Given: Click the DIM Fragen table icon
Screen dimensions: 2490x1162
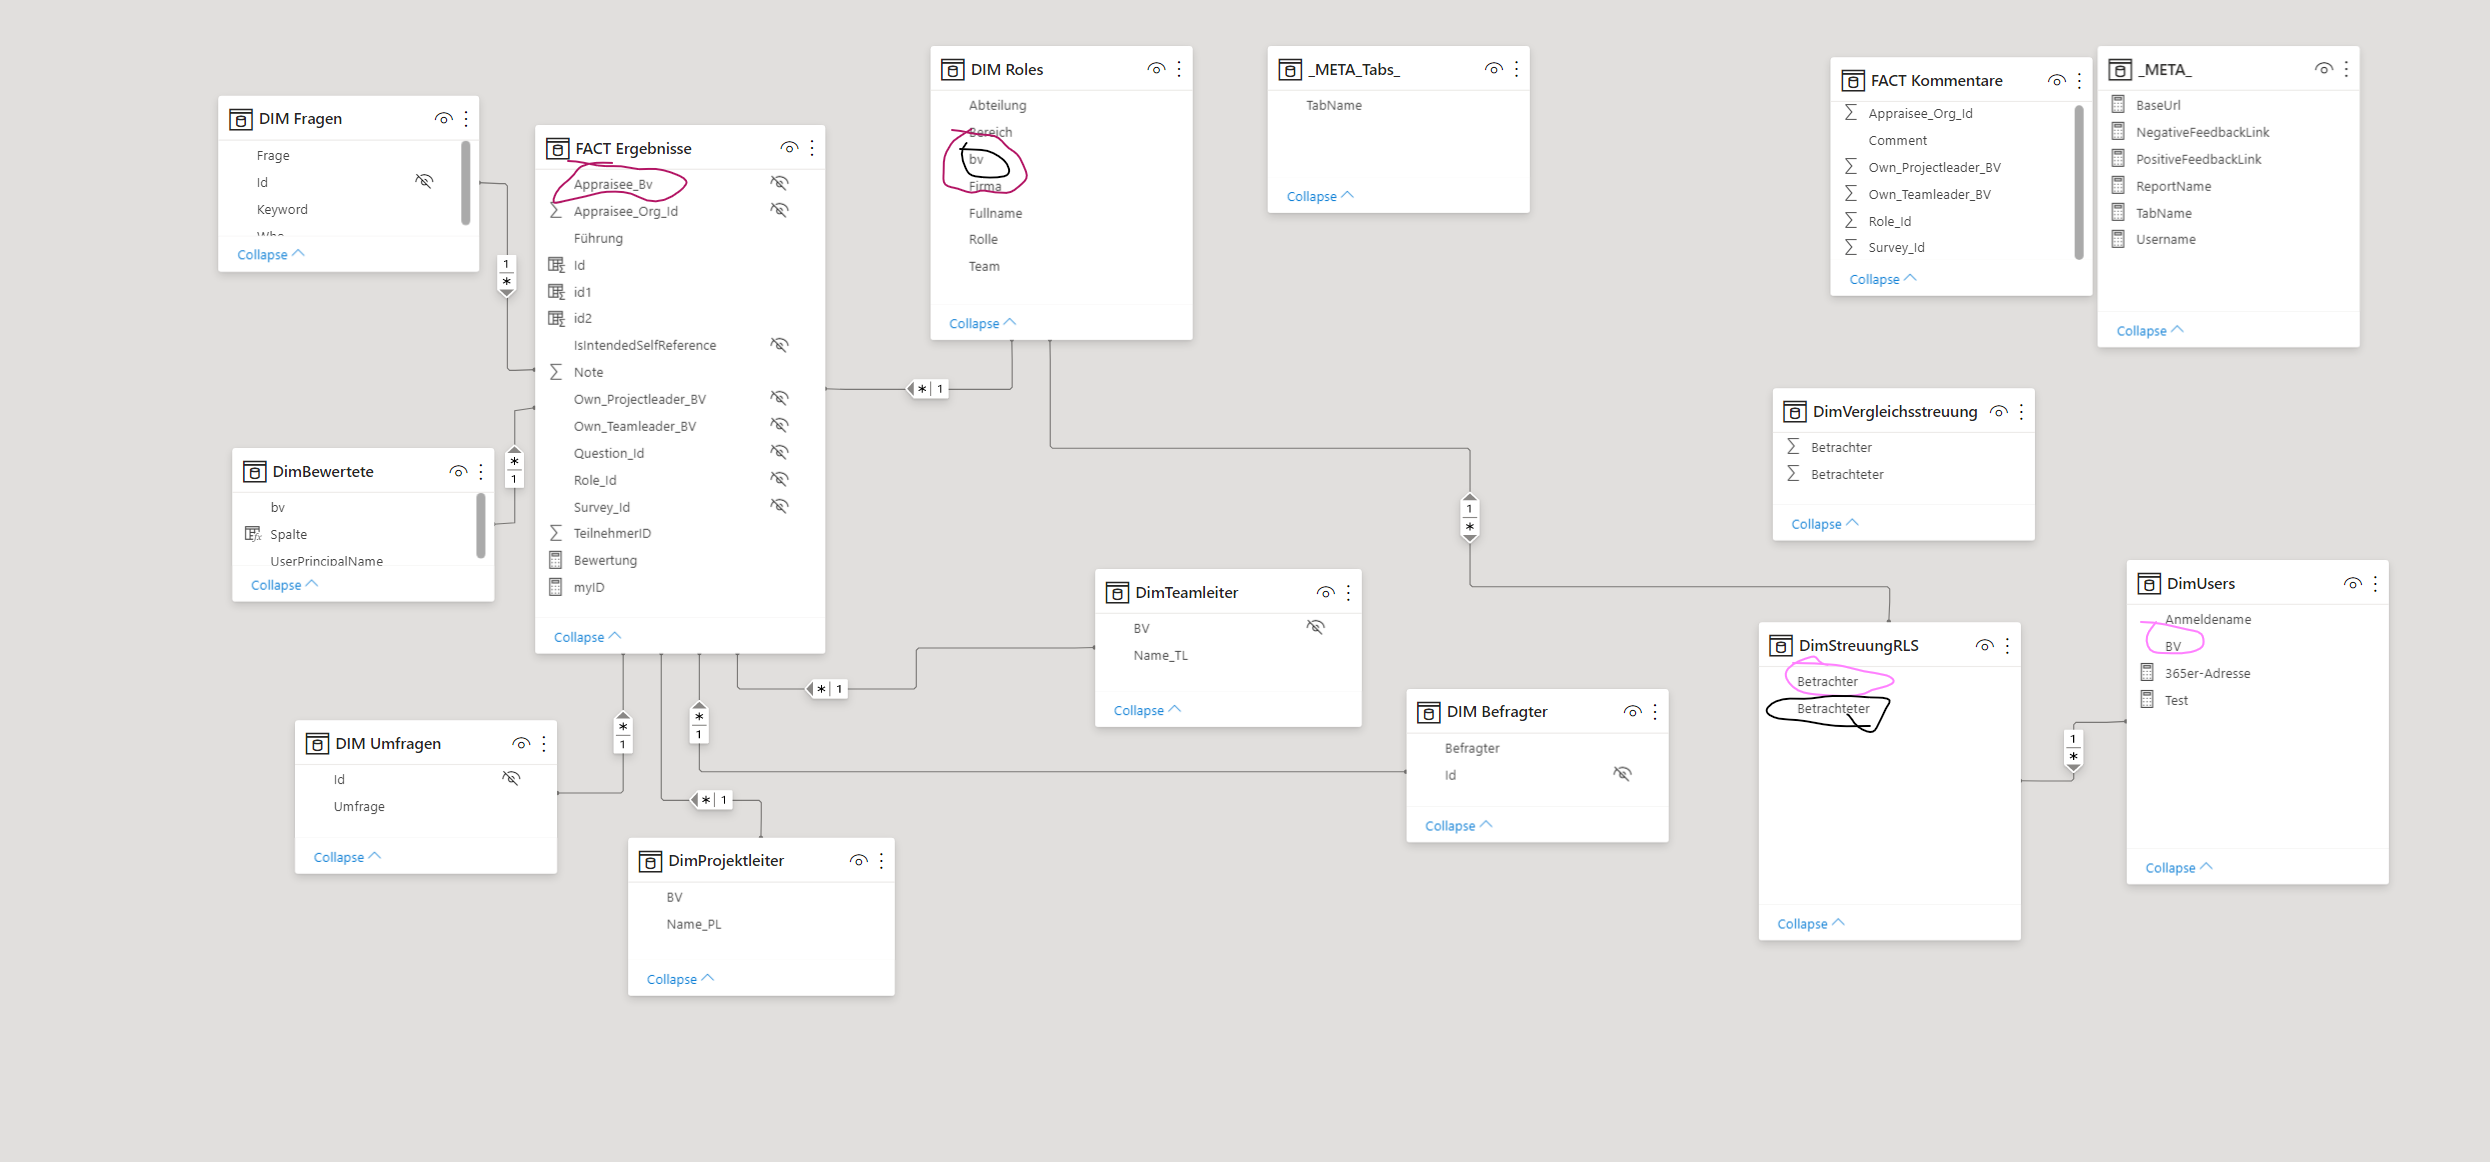Looking at the screenshot, I should tap(241, 119).
